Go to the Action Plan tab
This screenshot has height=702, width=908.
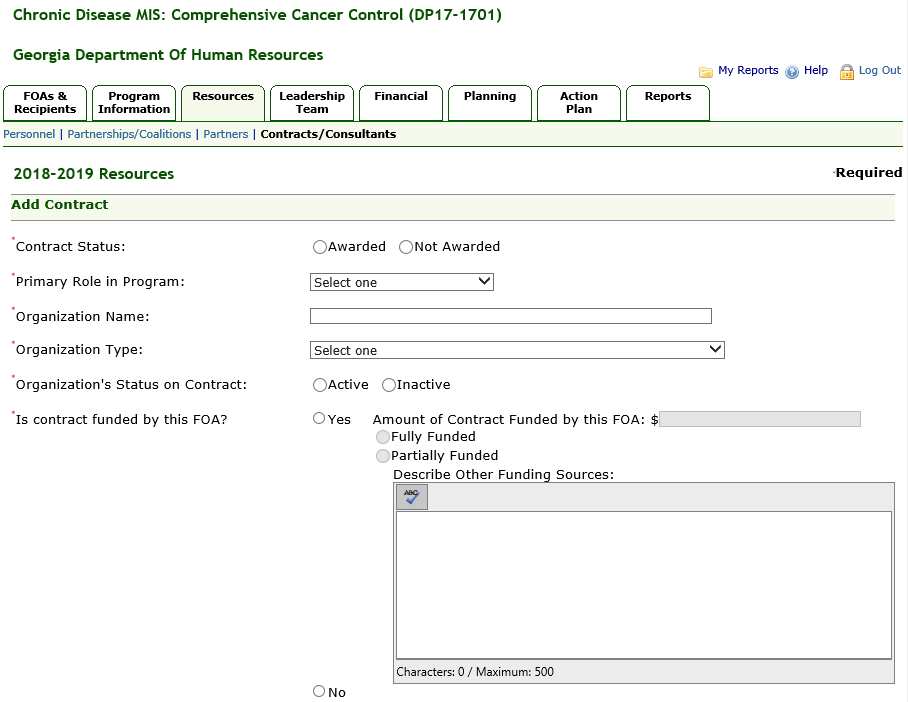(x=579, y=102)
